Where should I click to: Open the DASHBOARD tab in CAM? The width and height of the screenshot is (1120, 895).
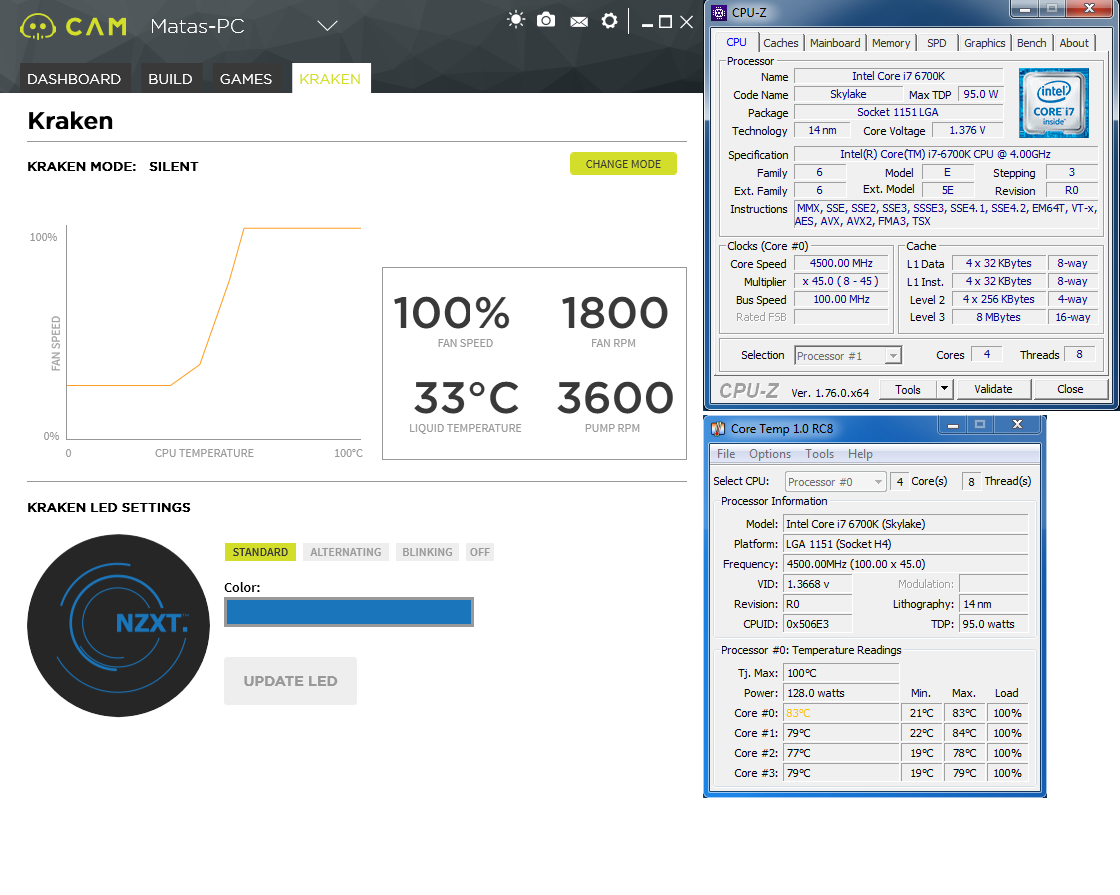pyautogui.click(x=74, y=79)
